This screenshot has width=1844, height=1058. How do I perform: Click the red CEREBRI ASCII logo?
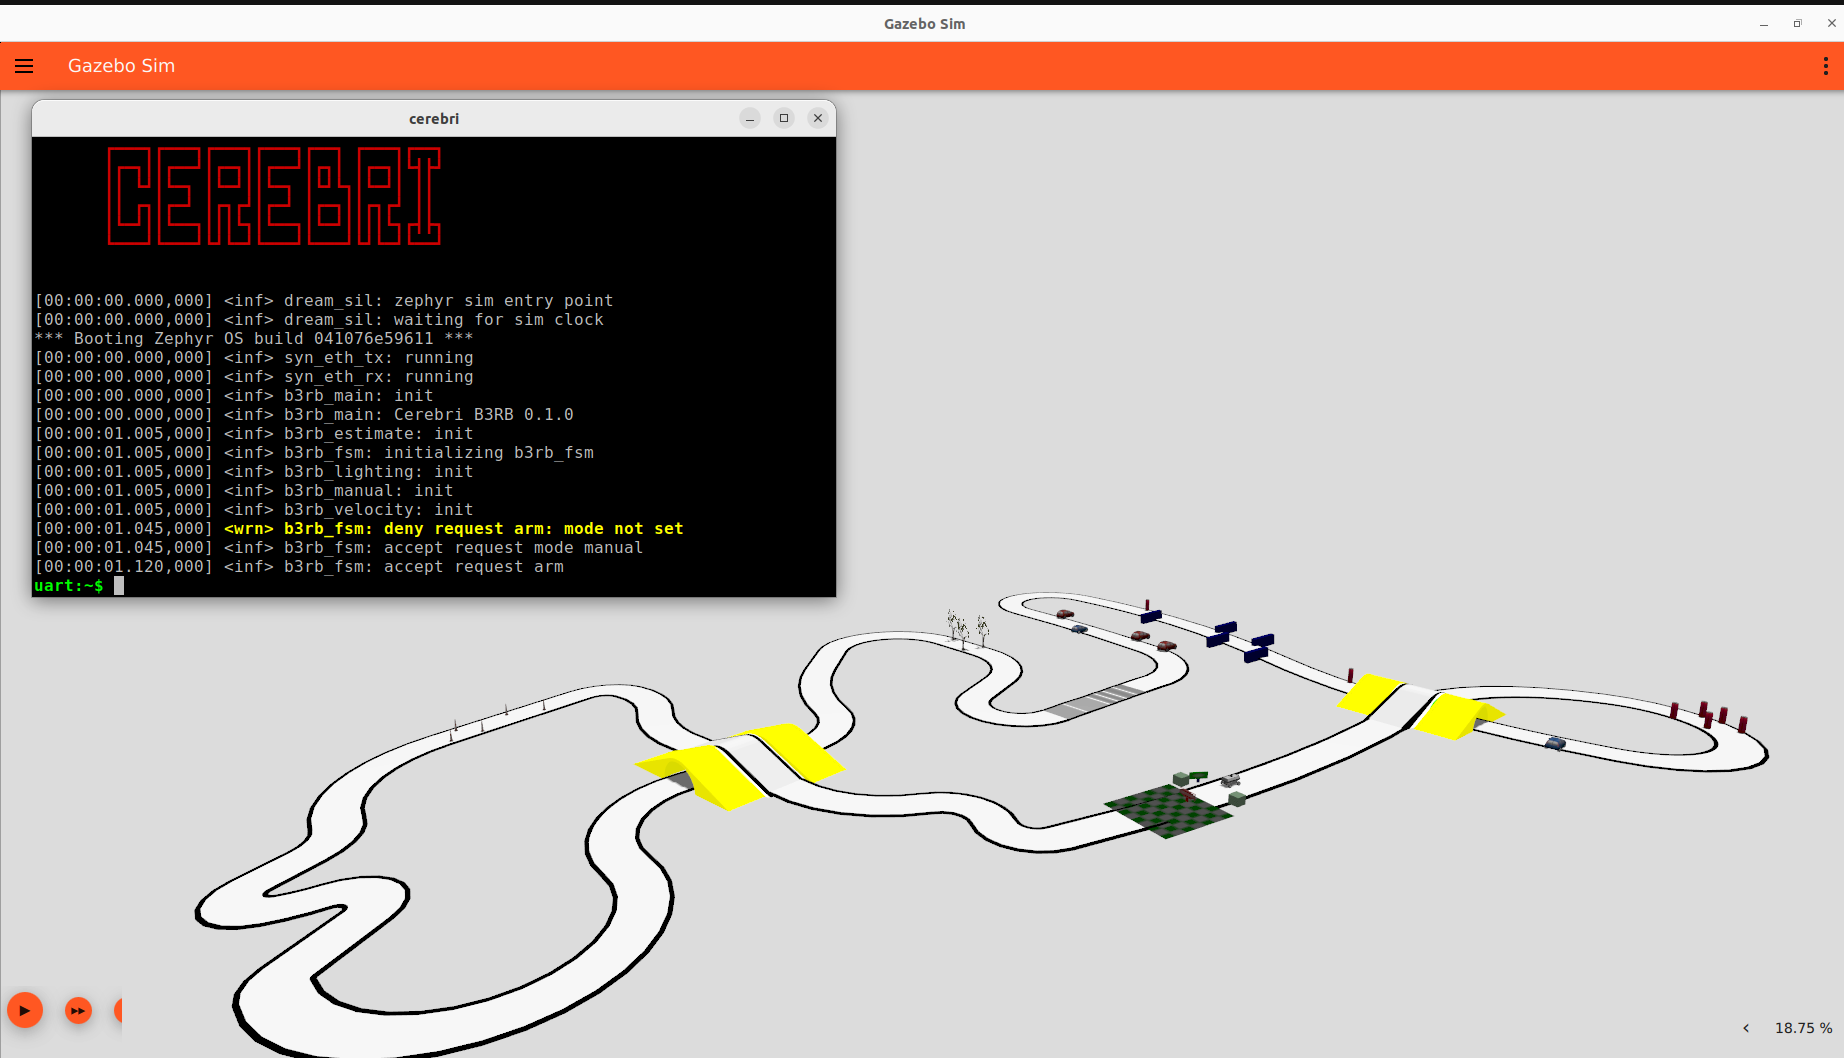[x=274, y=196]
